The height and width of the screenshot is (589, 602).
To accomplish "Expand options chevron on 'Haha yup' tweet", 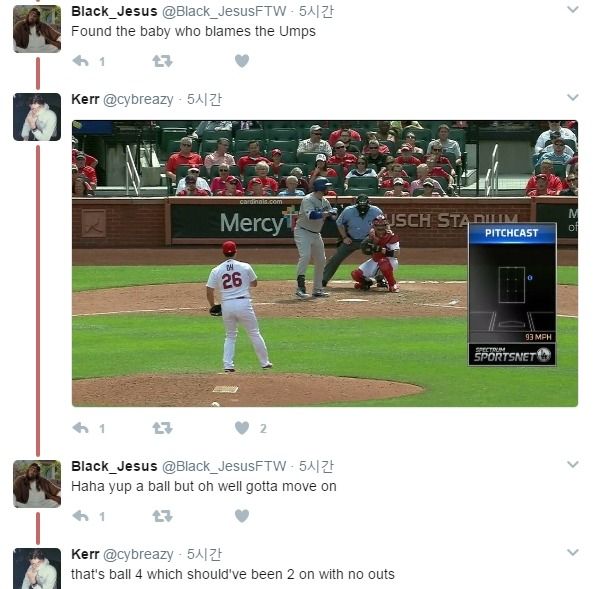I will click(572, 465).
